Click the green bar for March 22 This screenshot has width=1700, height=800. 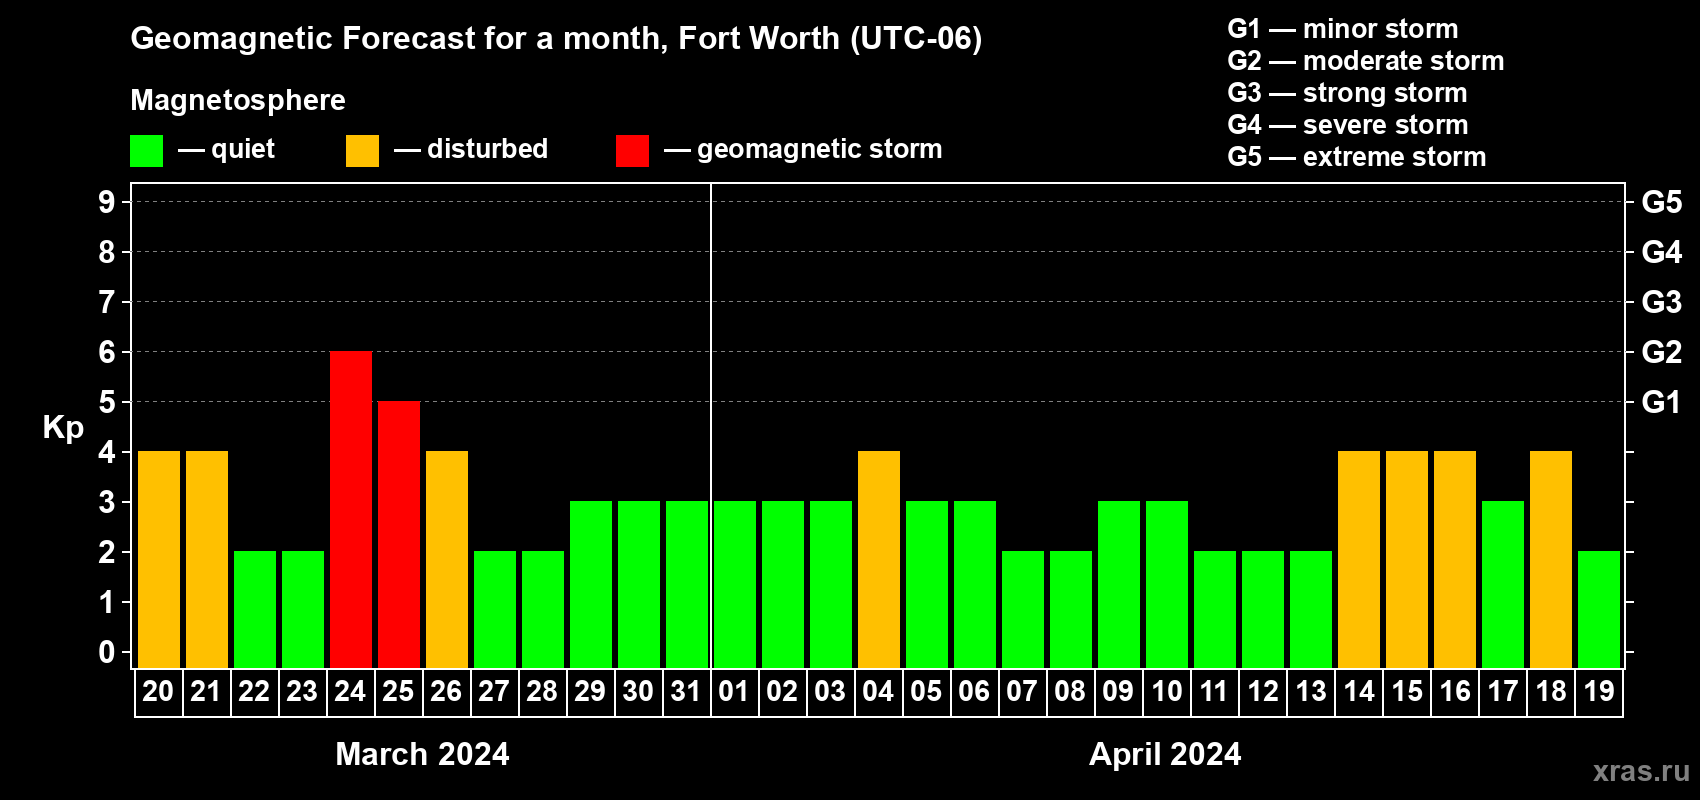(x=255, y=610)
